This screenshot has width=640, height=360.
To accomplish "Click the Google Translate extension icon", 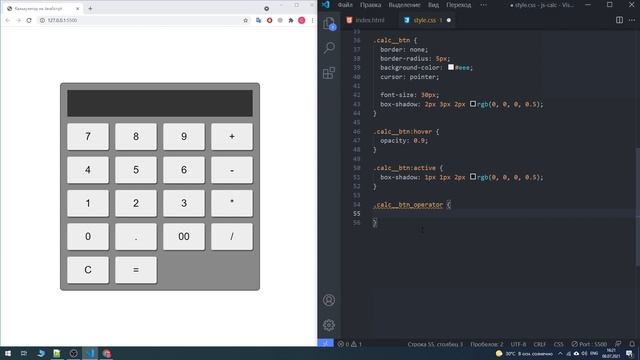I will click(258, 20).
